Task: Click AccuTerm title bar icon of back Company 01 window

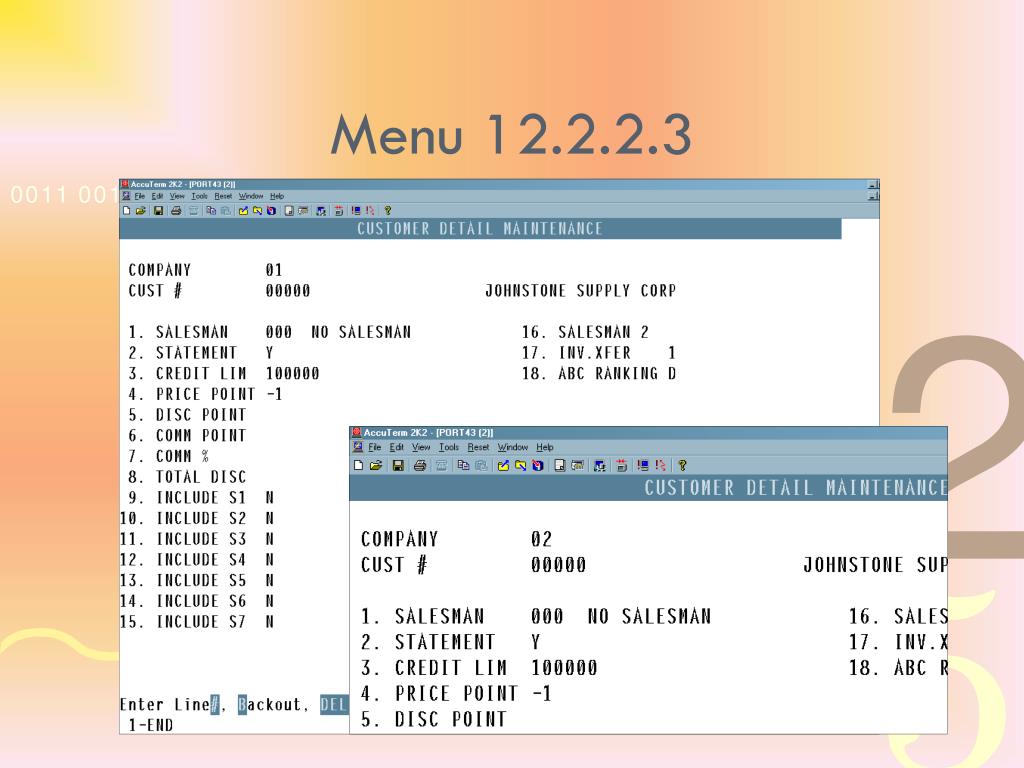Action: click(125, 184)
